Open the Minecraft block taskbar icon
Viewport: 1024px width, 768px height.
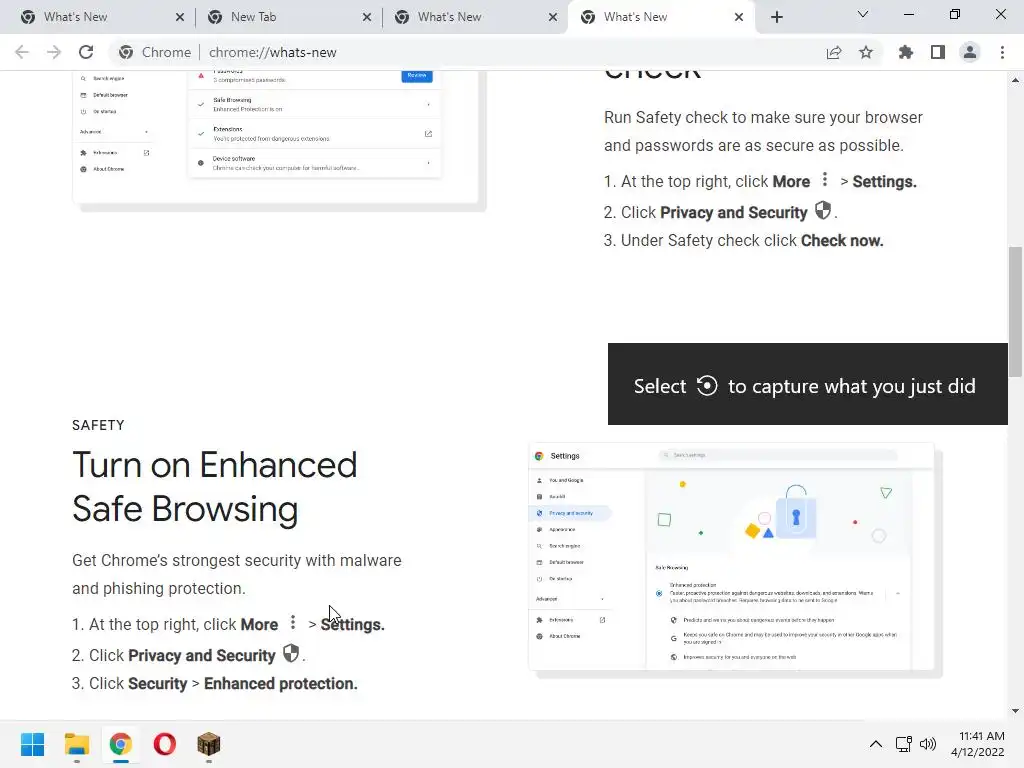[x=208, y=744]
